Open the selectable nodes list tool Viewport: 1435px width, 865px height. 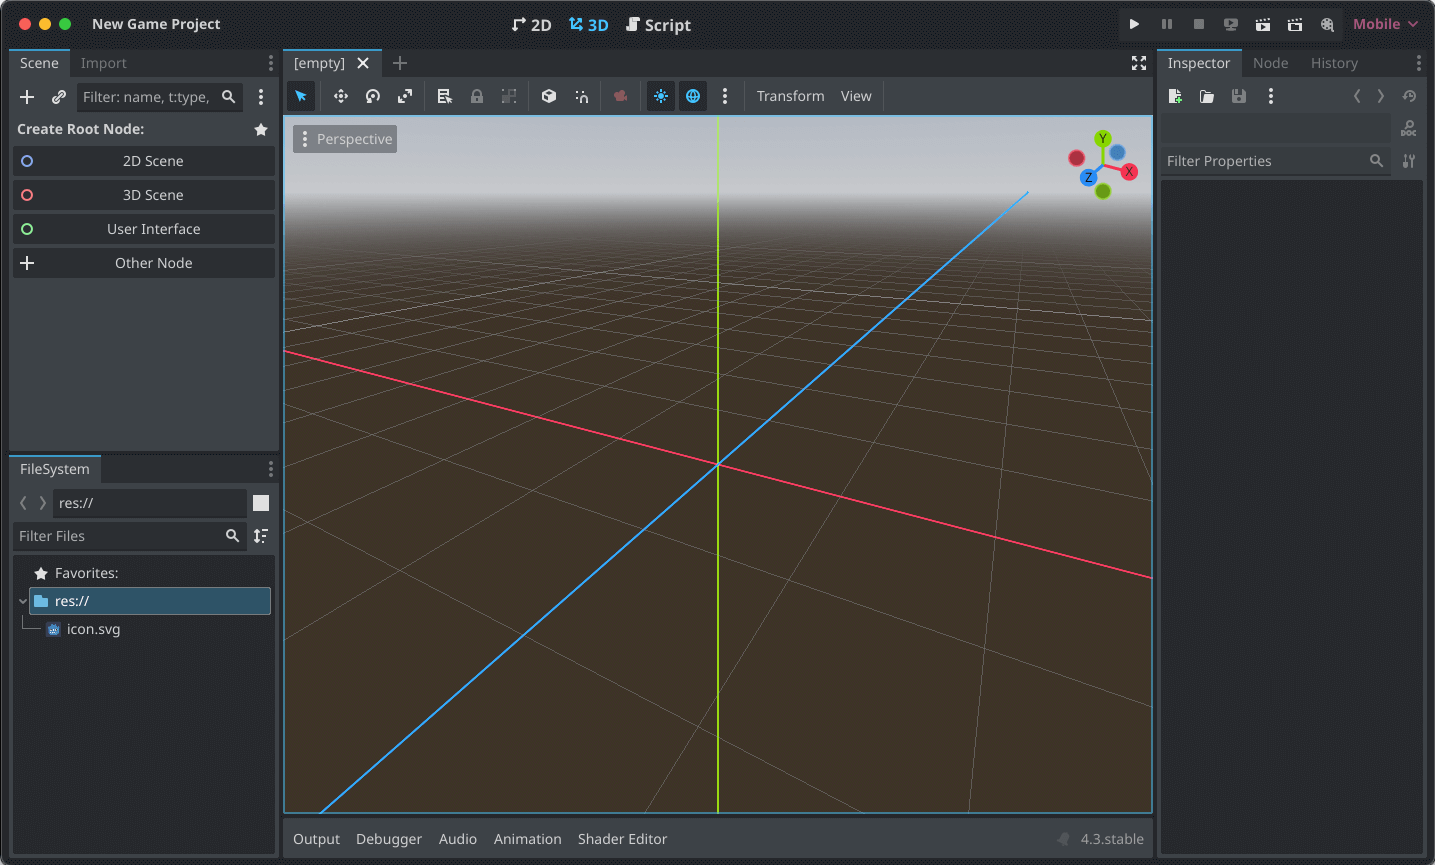(x=445, y=96)
